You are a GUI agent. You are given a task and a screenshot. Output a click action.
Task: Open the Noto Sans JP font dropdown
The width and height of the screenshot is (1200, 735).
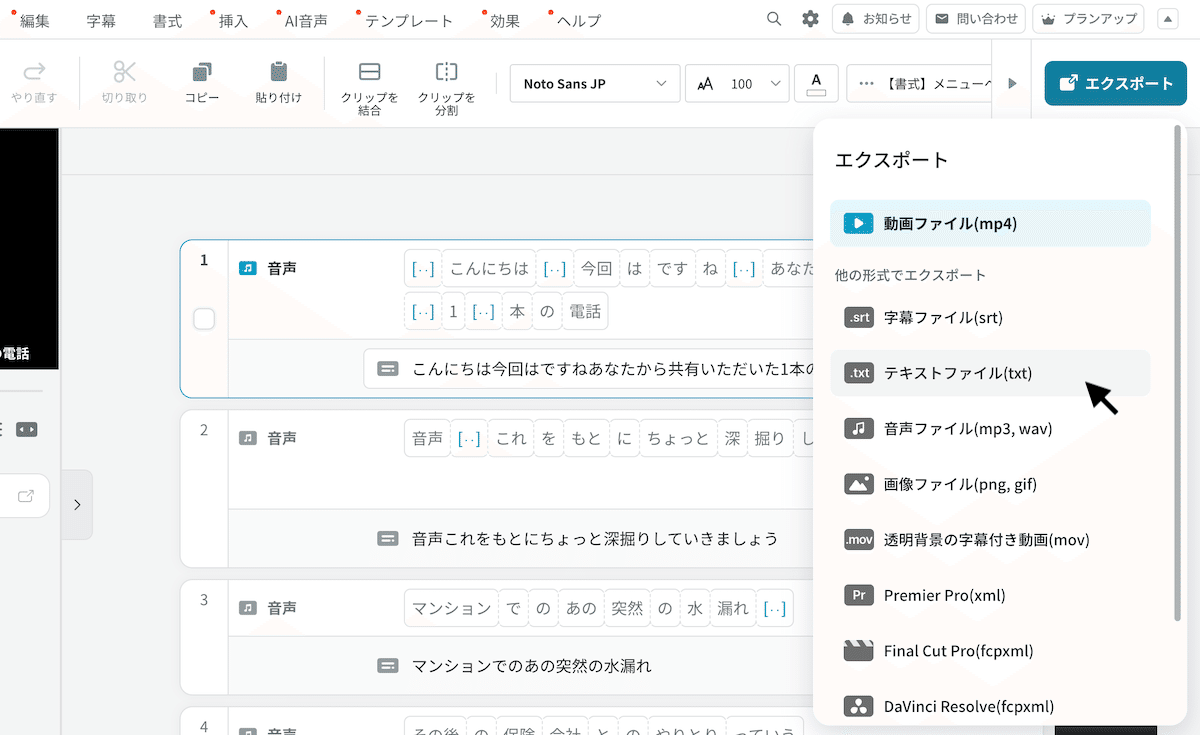[594, 83]
